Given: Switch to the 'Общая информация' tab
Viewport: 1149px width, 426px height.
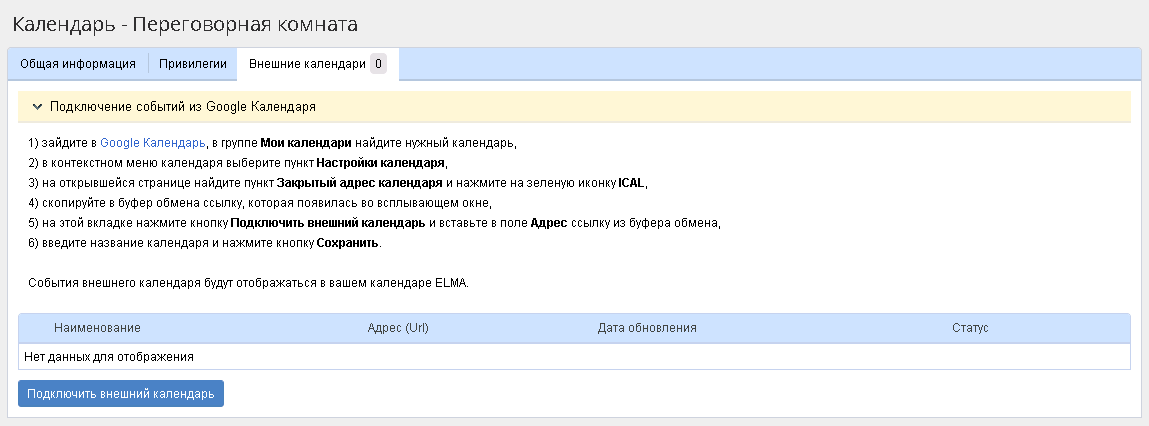Looking at the screenshot, I should pos(78,64).
